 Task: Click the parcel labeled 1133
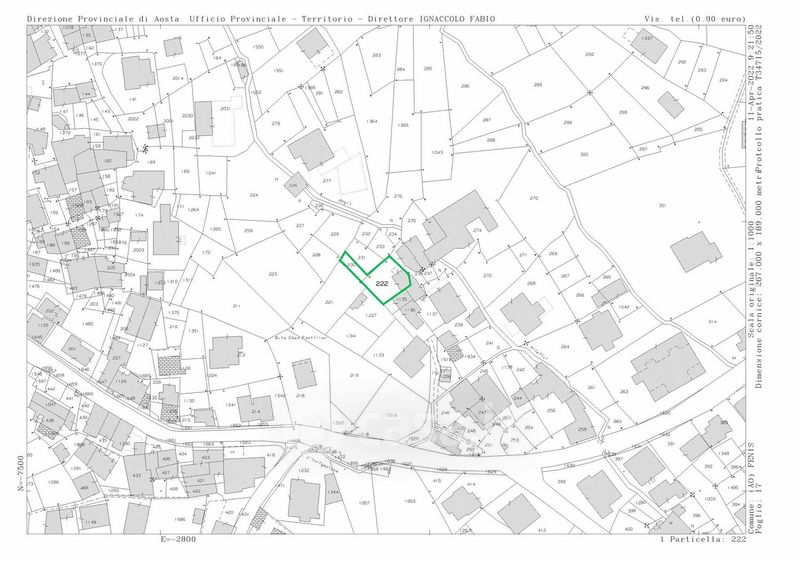(x=378, y=355)
